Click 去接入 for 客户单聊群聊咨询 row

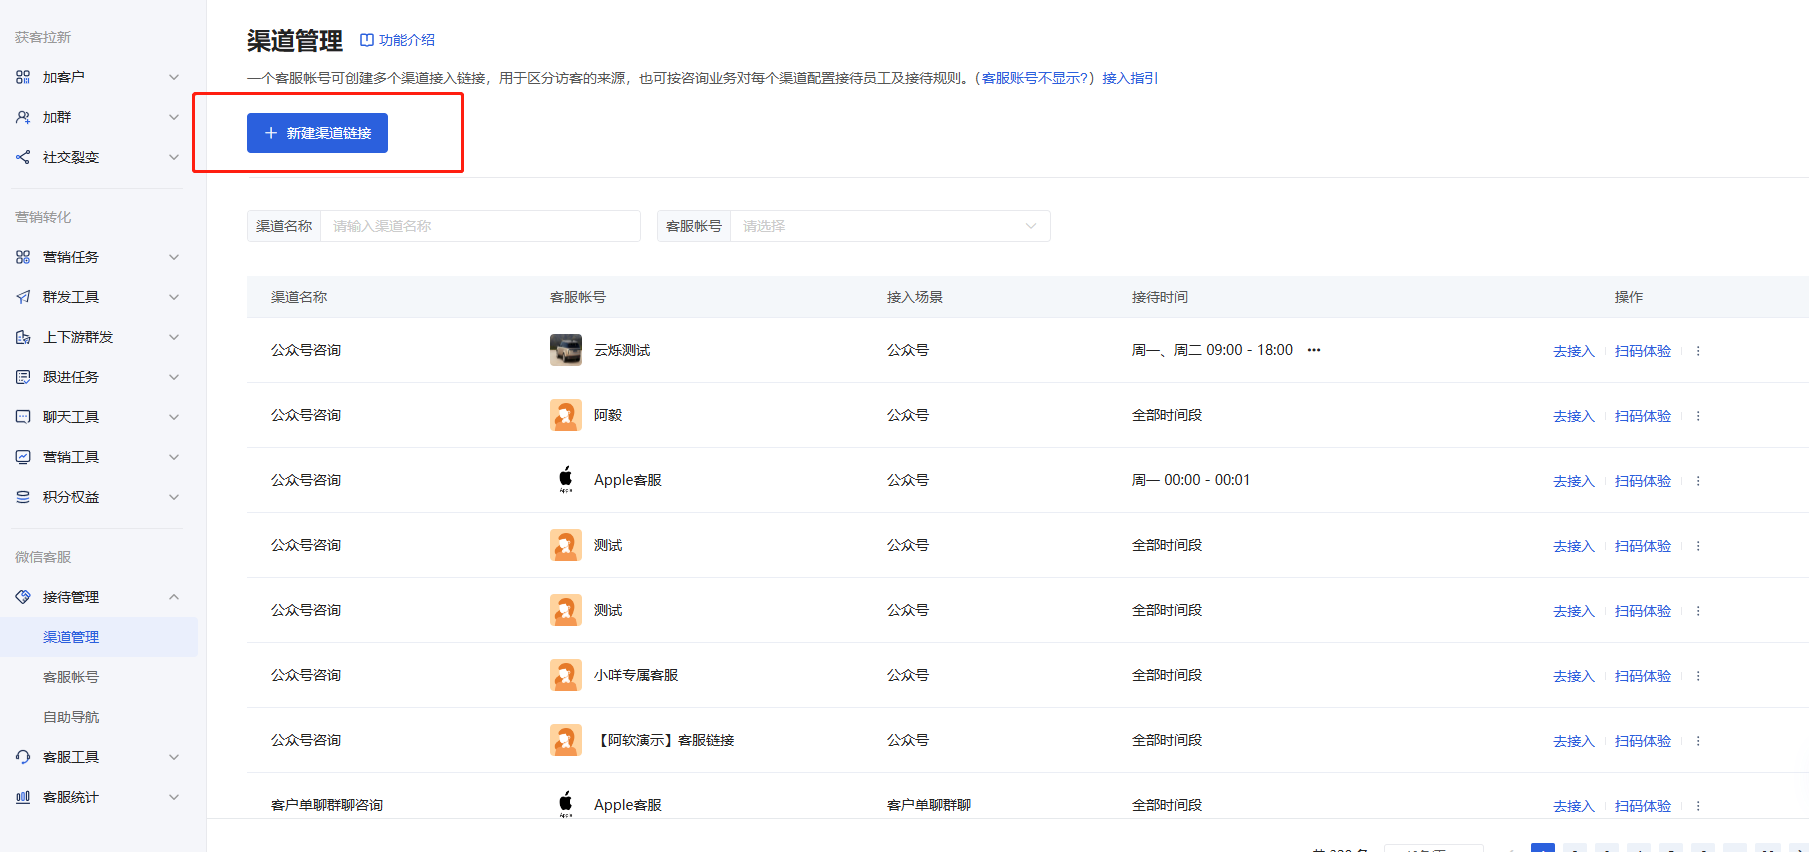[x=1574, y=806]
